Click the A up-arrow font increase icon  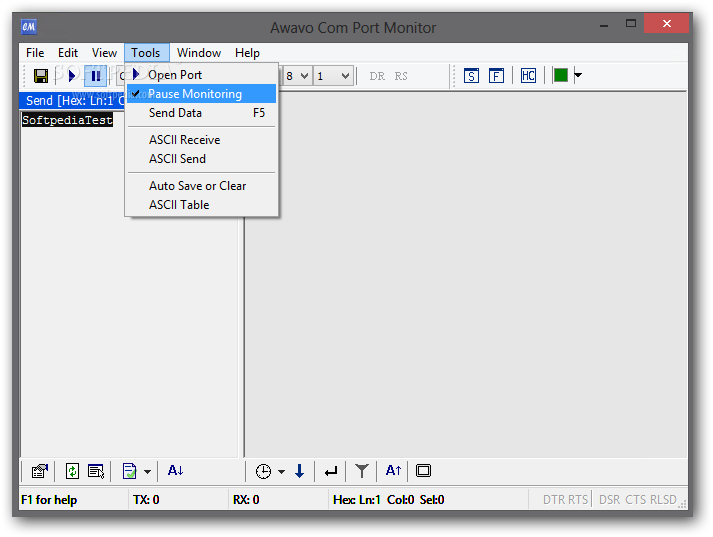[393, 470]
